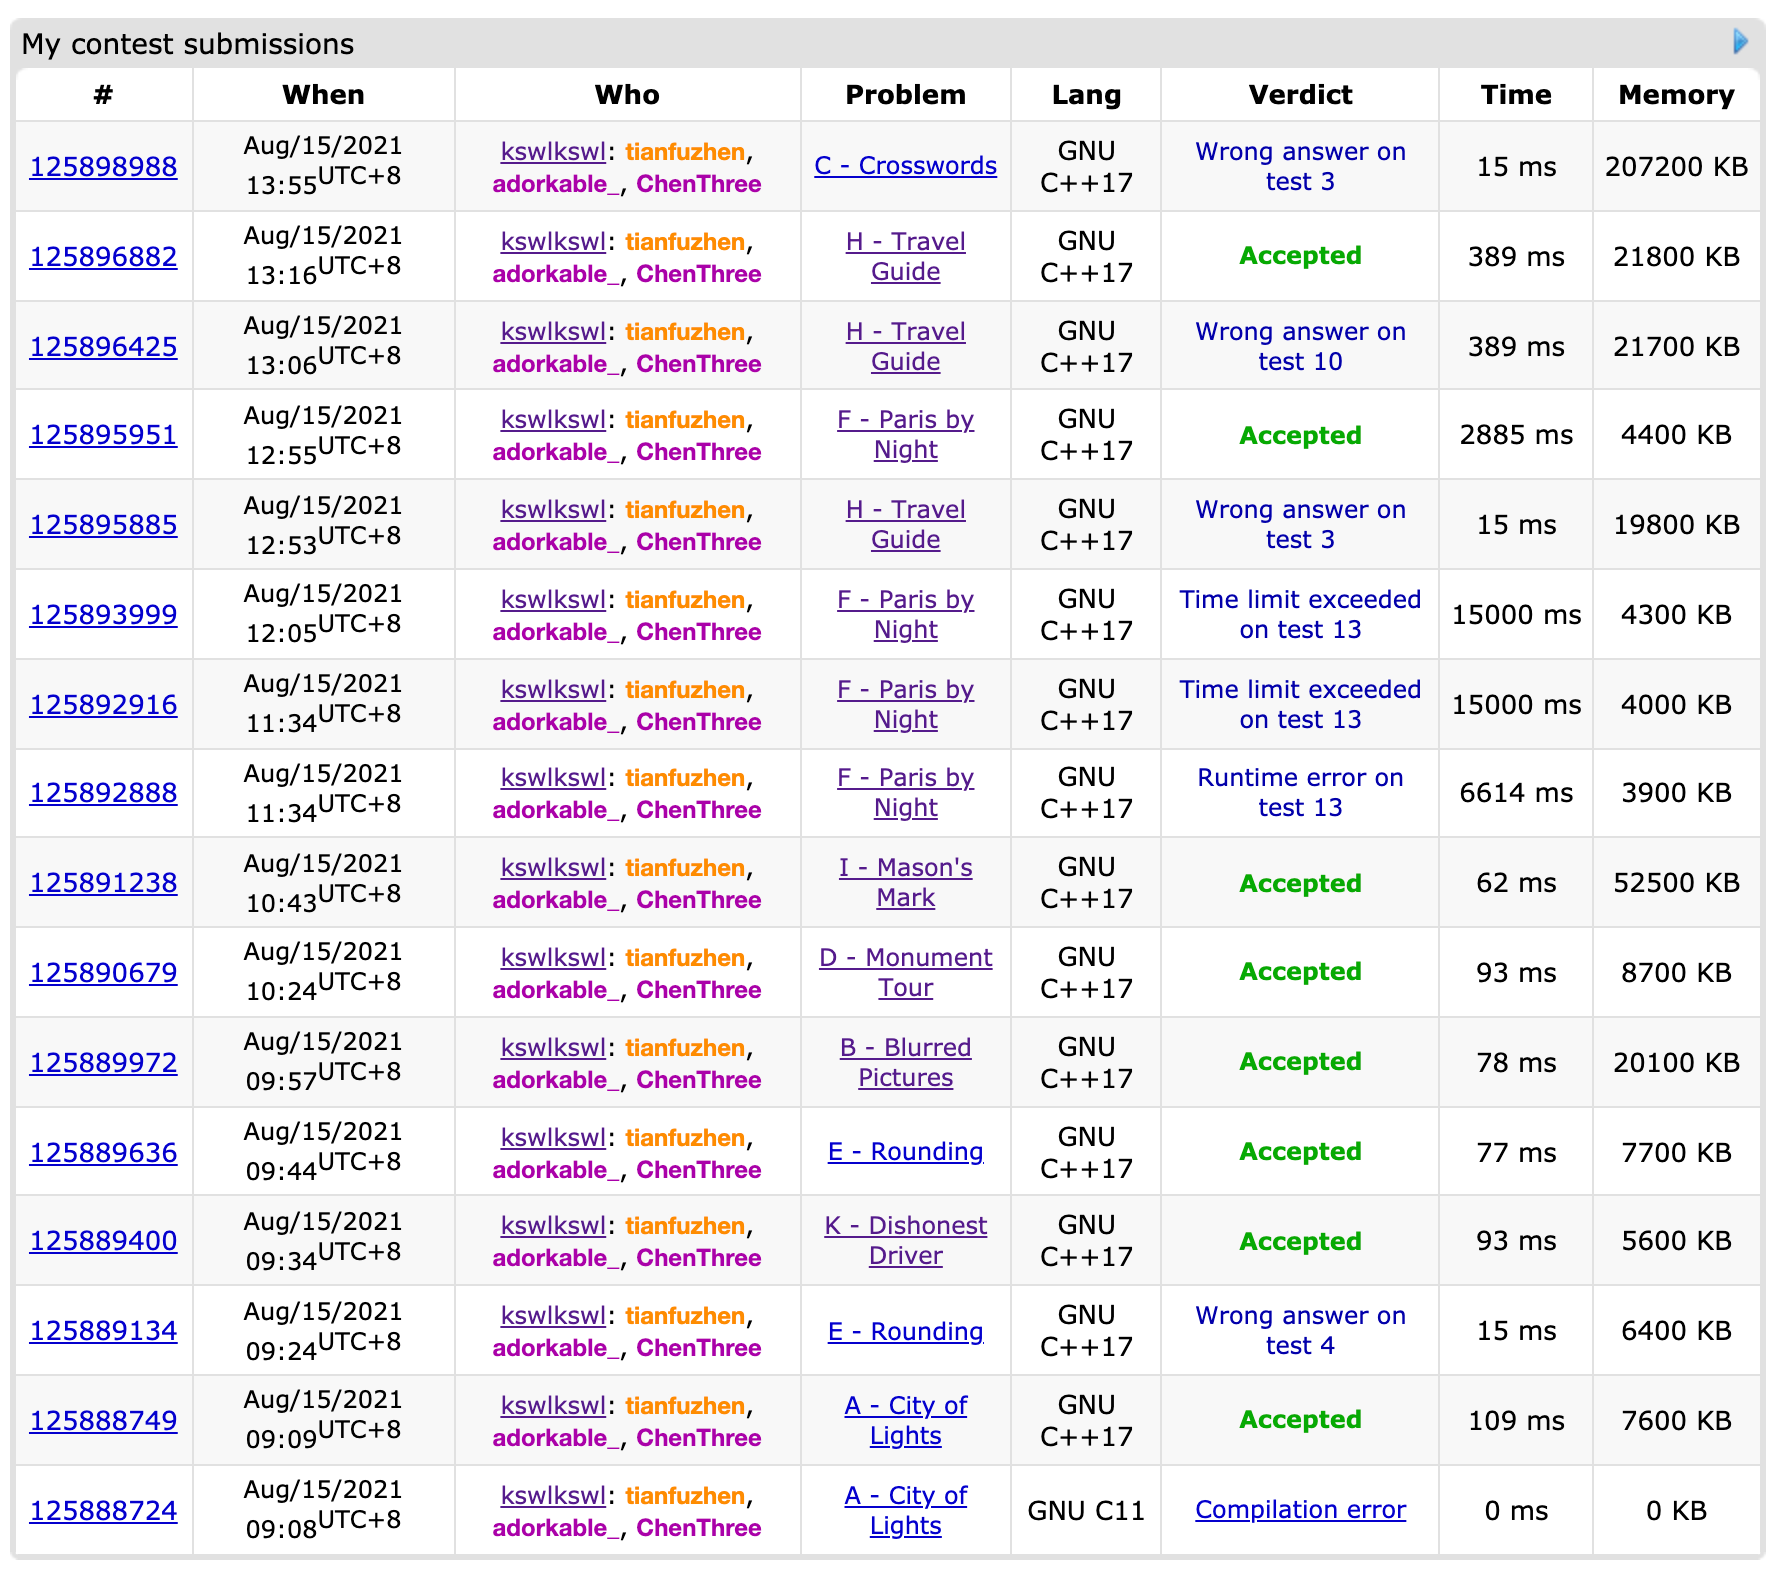This screenshot has width=1774, height=1574.
Task: Click the blue arrow icon beside the submissions header
Action: (1740, 42)
